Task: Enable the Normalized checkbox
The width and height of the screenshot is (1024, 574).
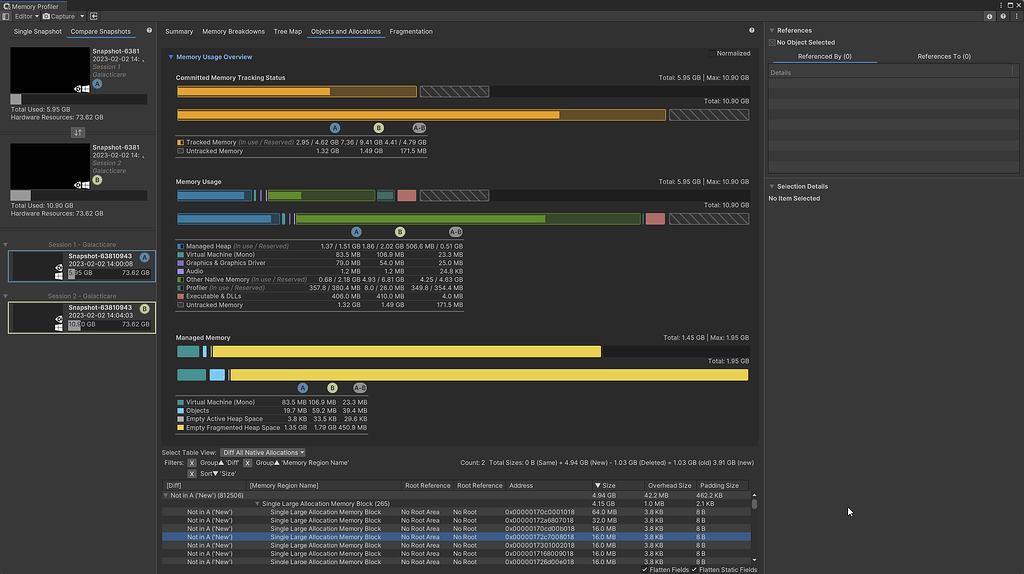Action: pos(712,53)
